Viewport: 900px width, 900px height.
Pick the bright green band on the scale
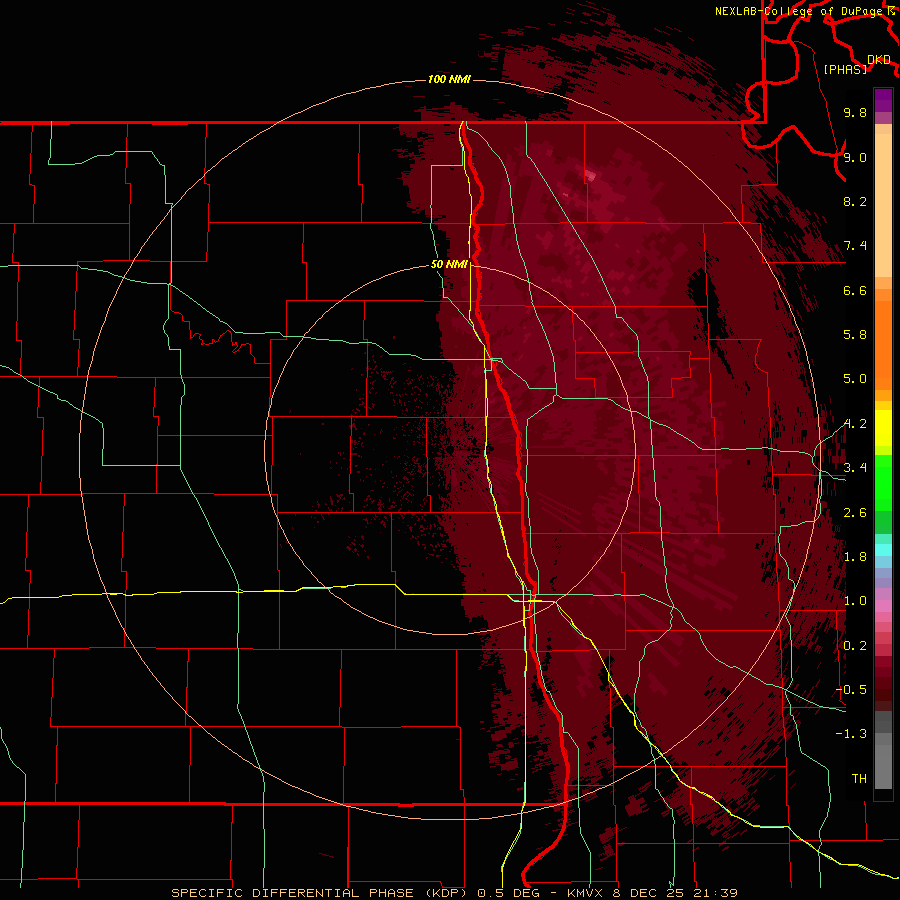pyautogui.click(x=883, y=485)
